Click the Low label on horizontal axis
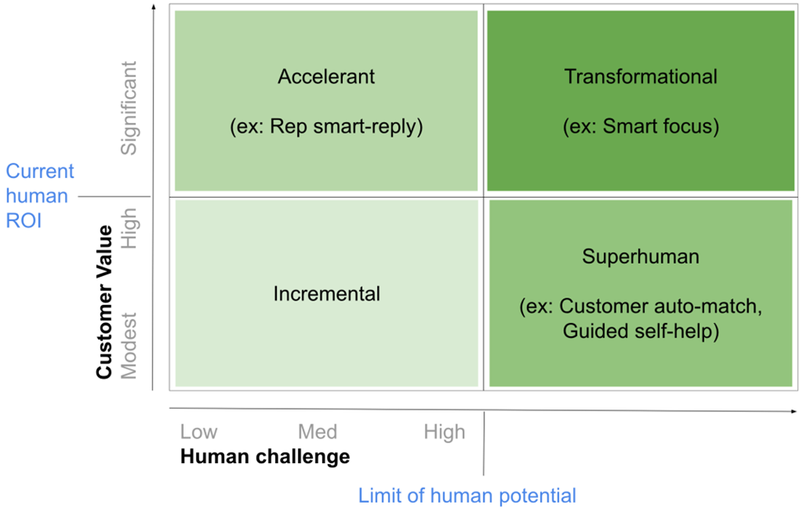 [x=199, y=432]
